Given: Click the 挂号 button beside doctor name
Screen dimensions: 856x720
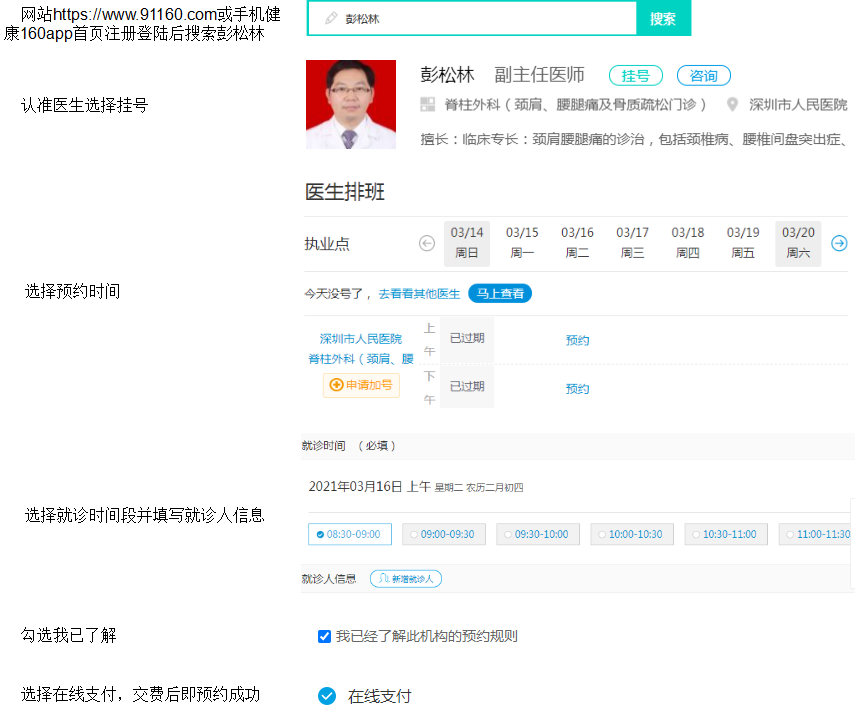Looking at the screenshot, I should pos(635,76).
